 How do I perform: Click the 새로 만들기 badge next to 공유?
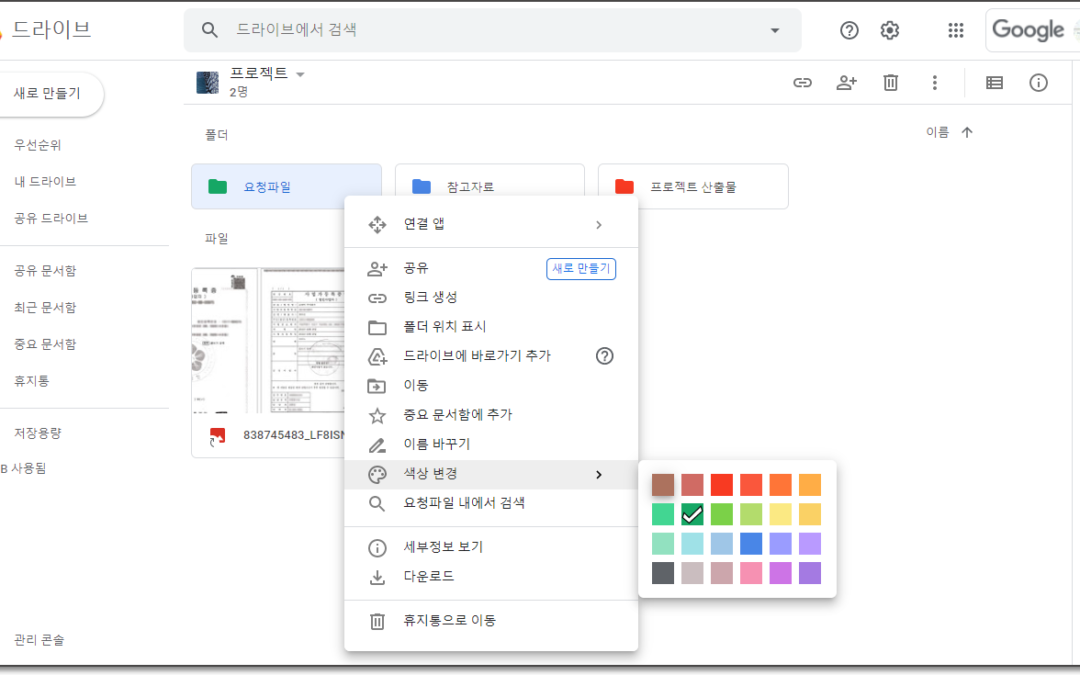pos(581,269)
